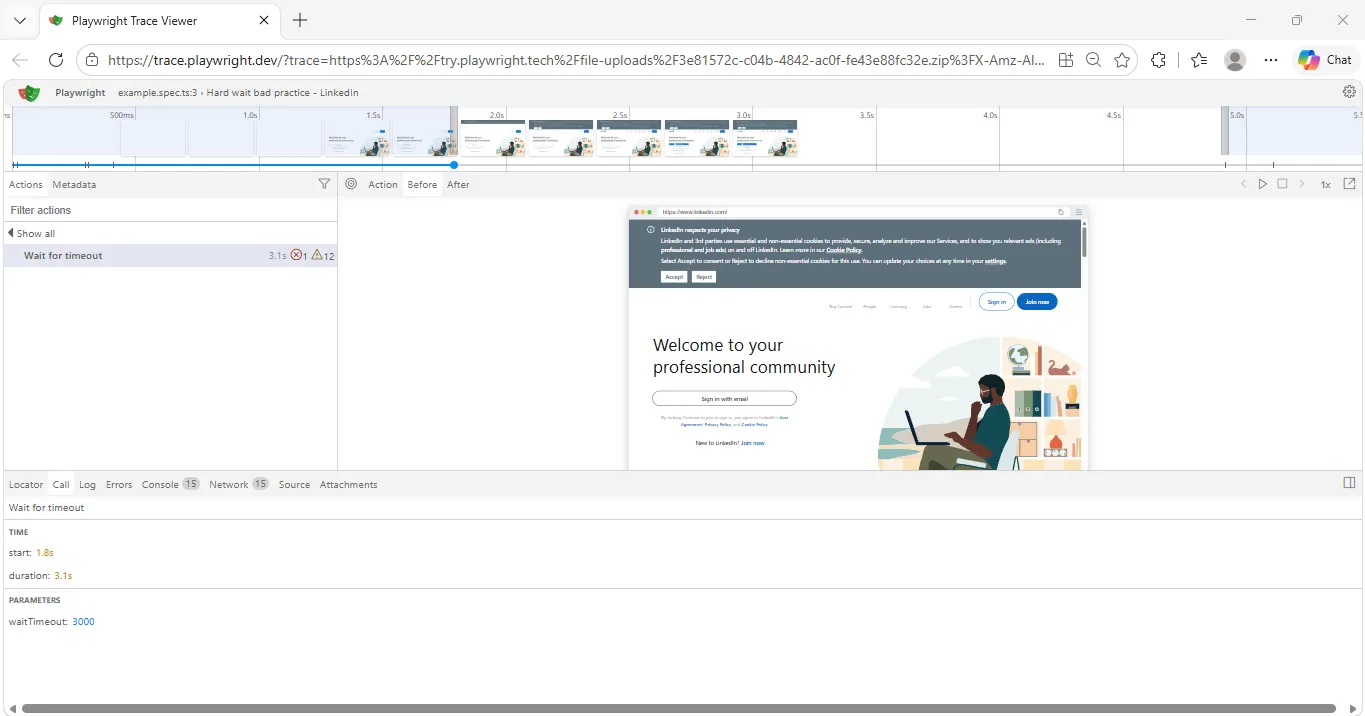Click Join now button in LinkedIn snapshot header
This screenshot has height=716, width=1365.
click(1037, 301)
